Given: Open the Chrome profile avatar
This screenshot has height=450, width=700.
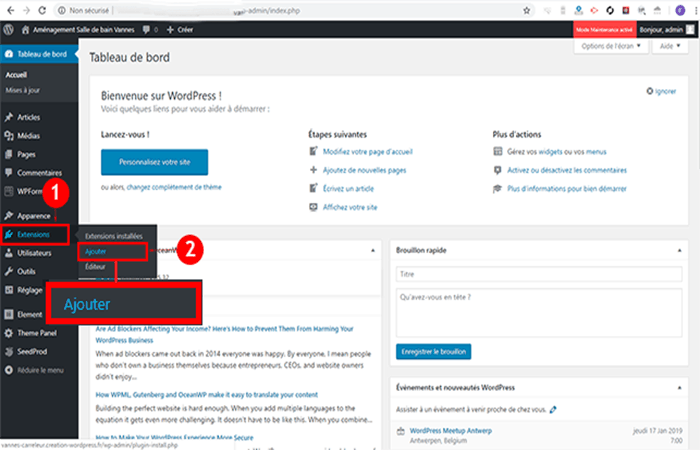Looking at the screenshot, I should [680, 10].
